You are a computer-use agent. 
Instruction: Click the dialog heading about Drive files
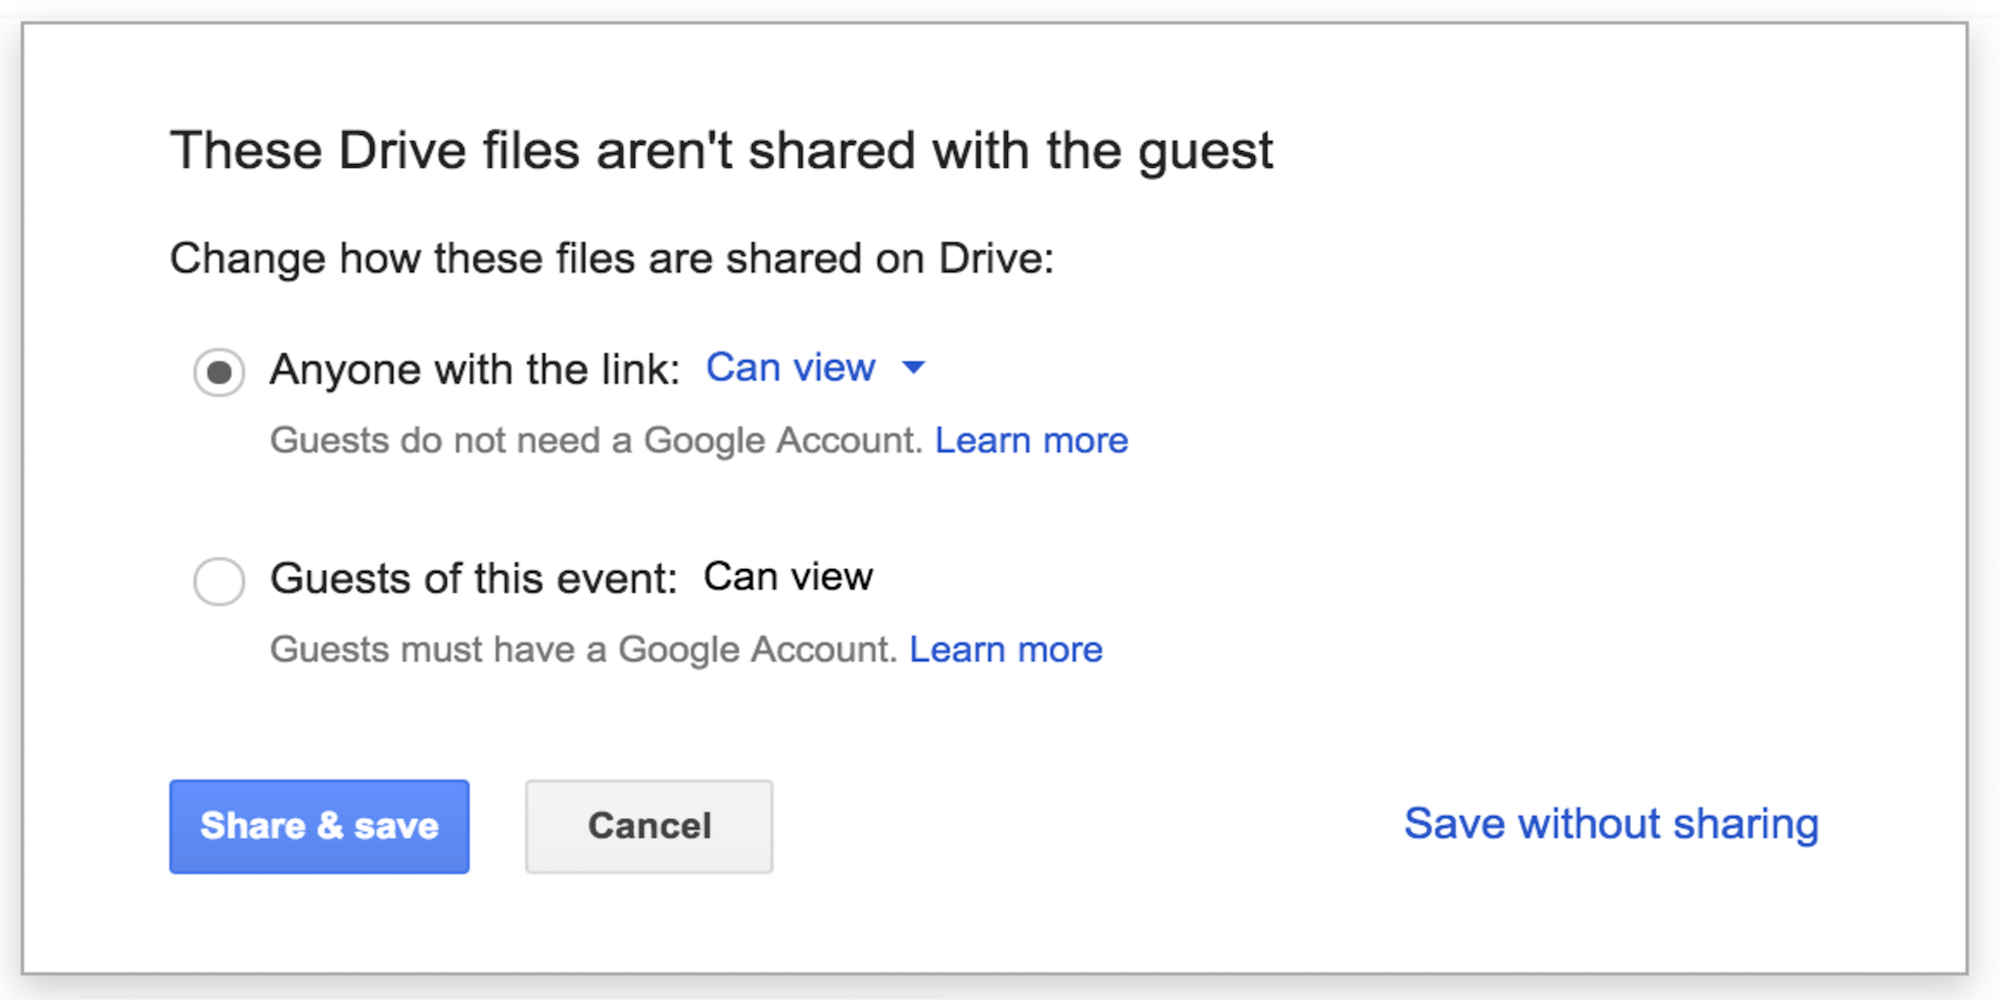pyautogui.click(x=720, y=151)
